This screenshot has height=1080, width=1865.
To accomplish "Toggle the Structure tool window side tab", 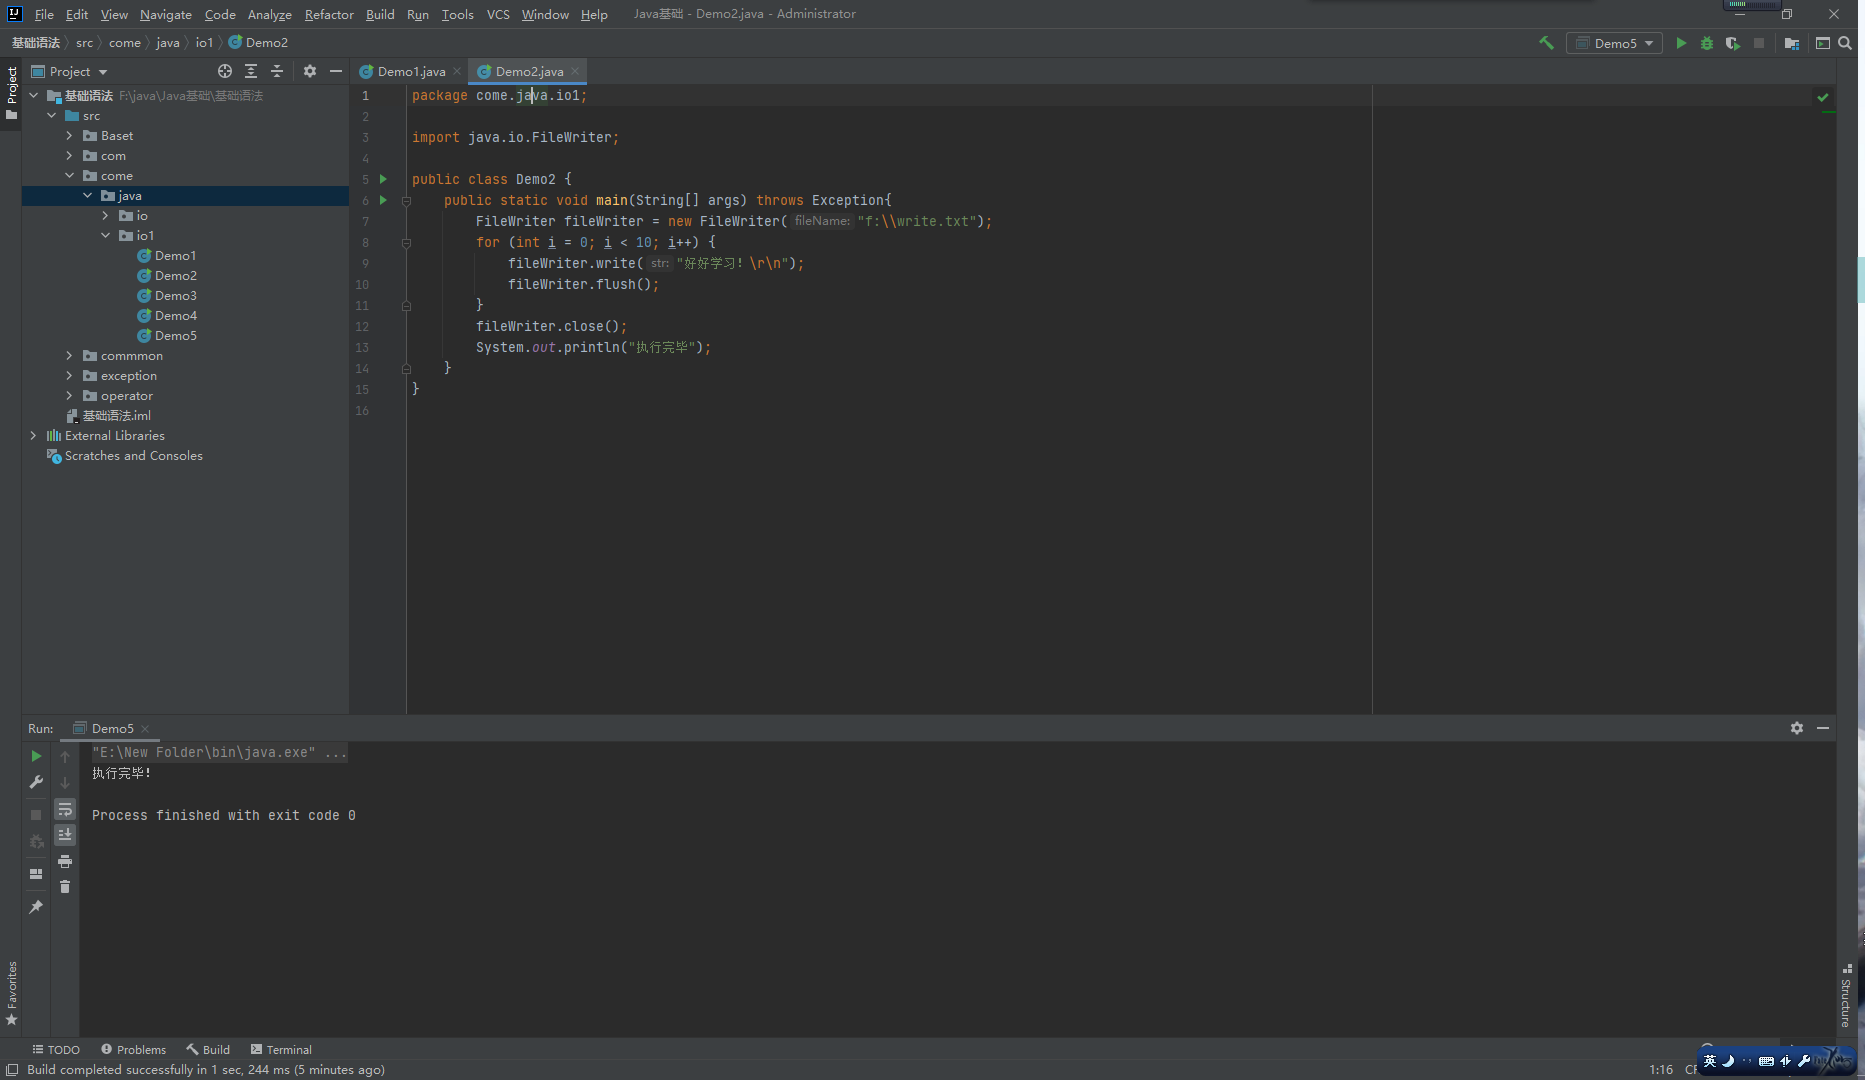I will pos(1846,996).
